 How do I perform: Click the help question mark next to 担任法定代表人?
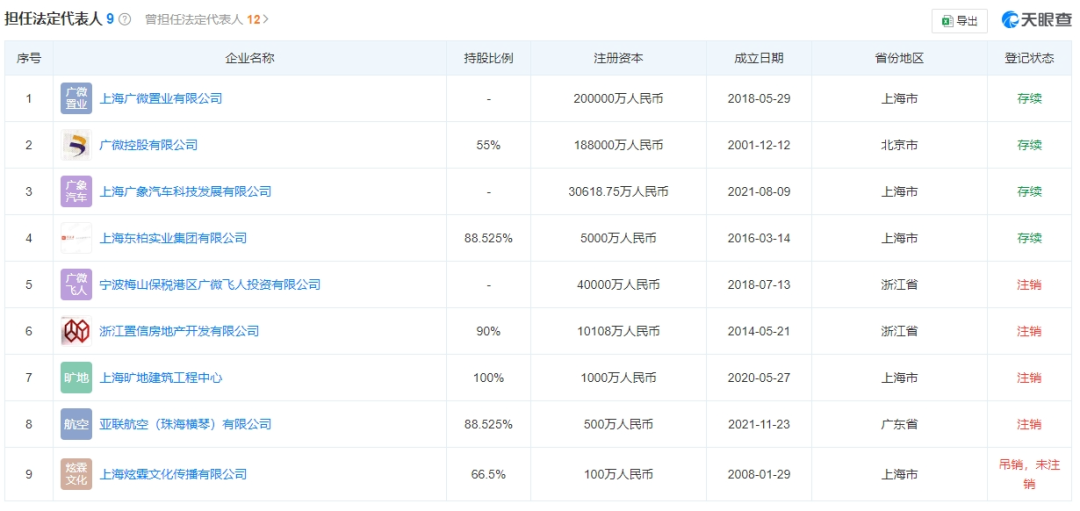click(125, 19)
